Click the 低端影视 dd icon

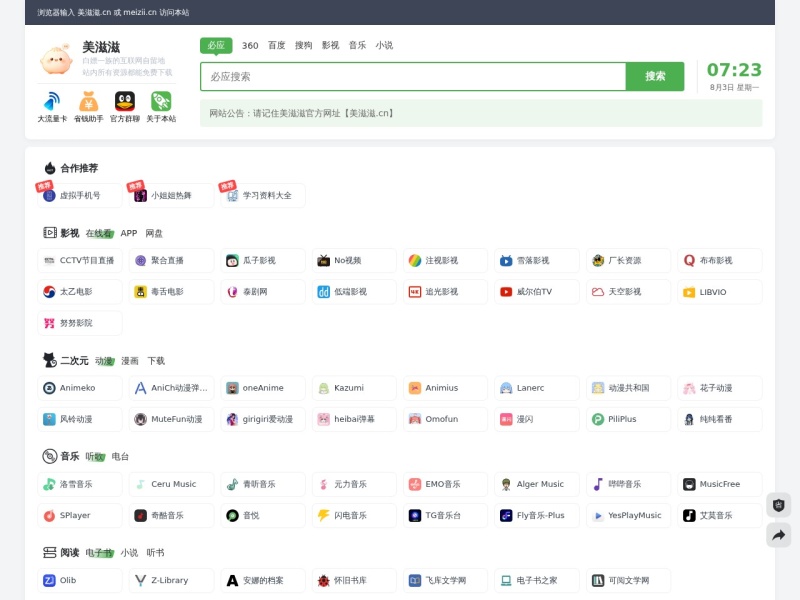coord(323,292)
